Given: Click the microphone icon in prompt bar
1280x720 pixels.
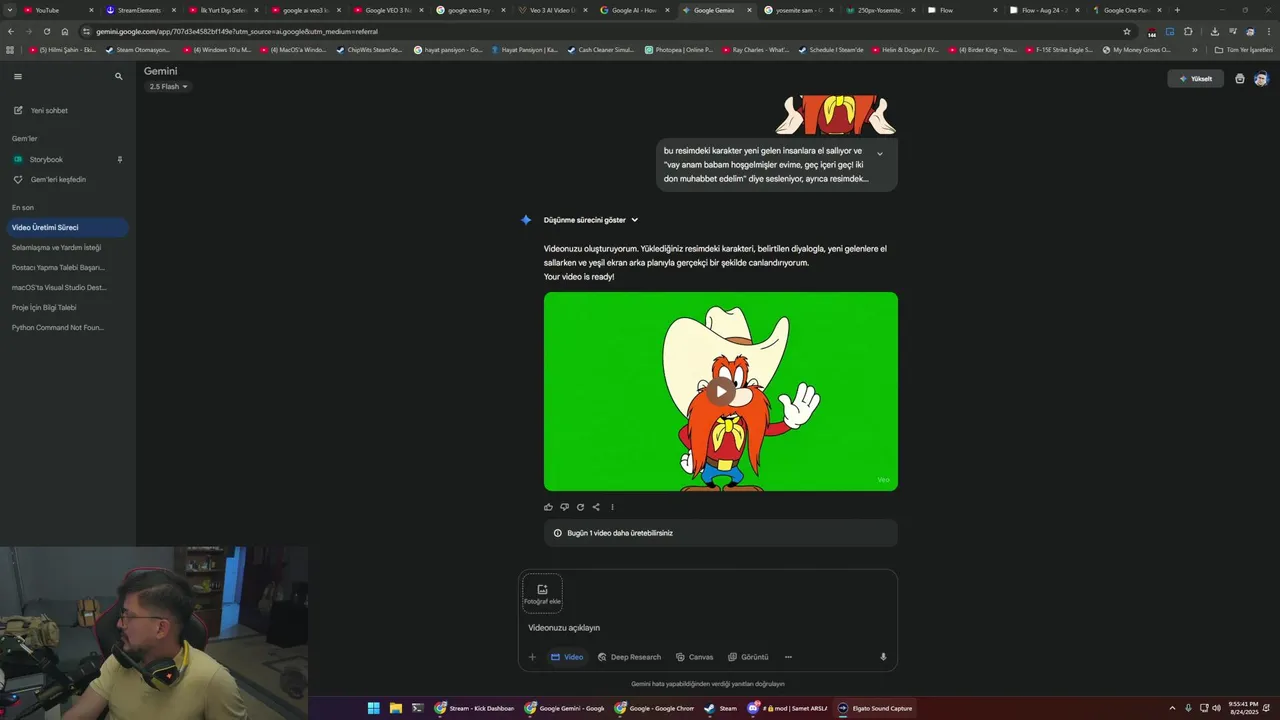Looking at the screenshot, I should [883, 657].
